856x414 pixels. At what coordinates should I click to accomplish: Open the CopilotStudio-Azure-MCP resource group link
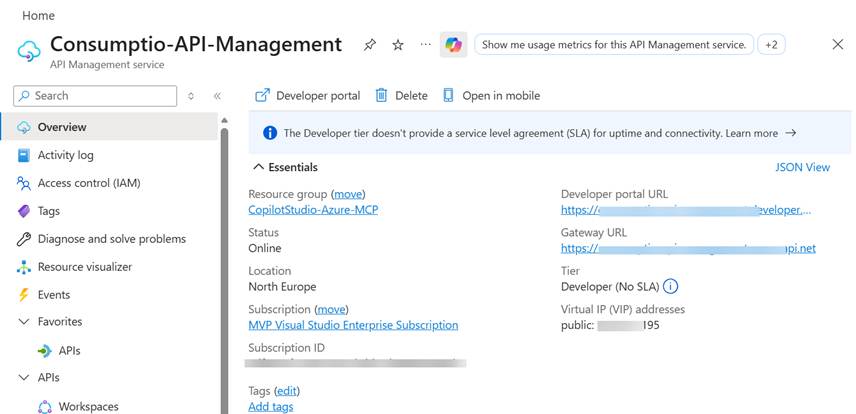(313, 210)
